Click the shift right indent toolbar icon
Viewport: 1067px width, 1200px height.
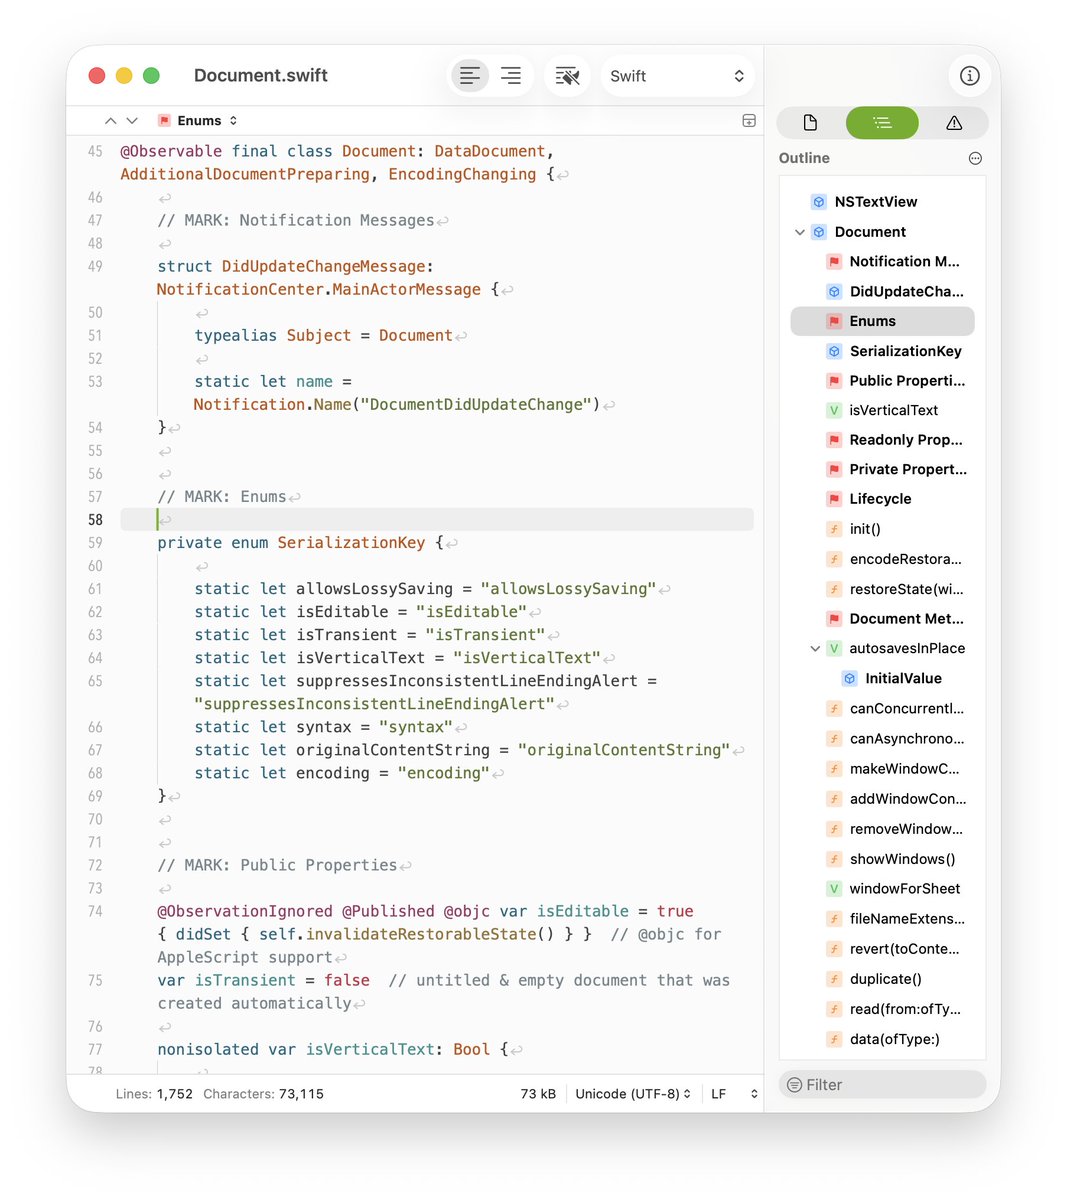pos(511,76)
